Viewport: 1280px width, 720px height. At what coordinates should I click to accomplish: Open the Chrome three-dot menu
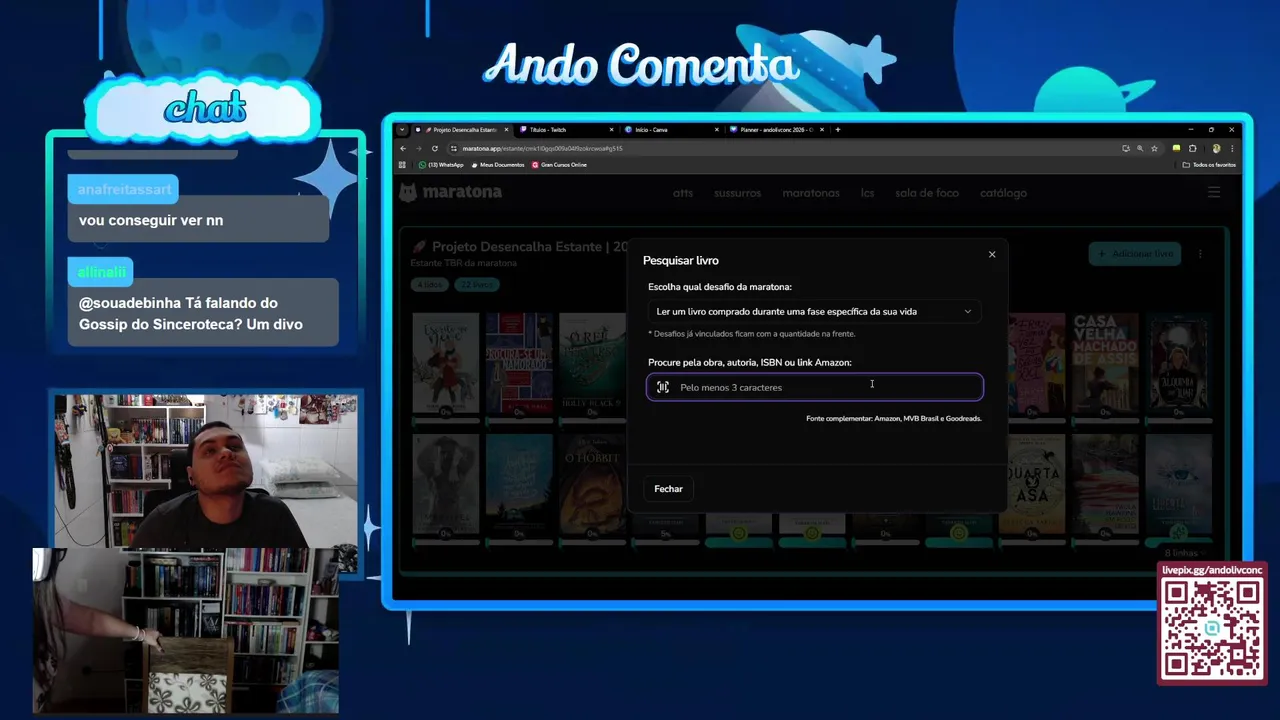tap(1232, 148)
